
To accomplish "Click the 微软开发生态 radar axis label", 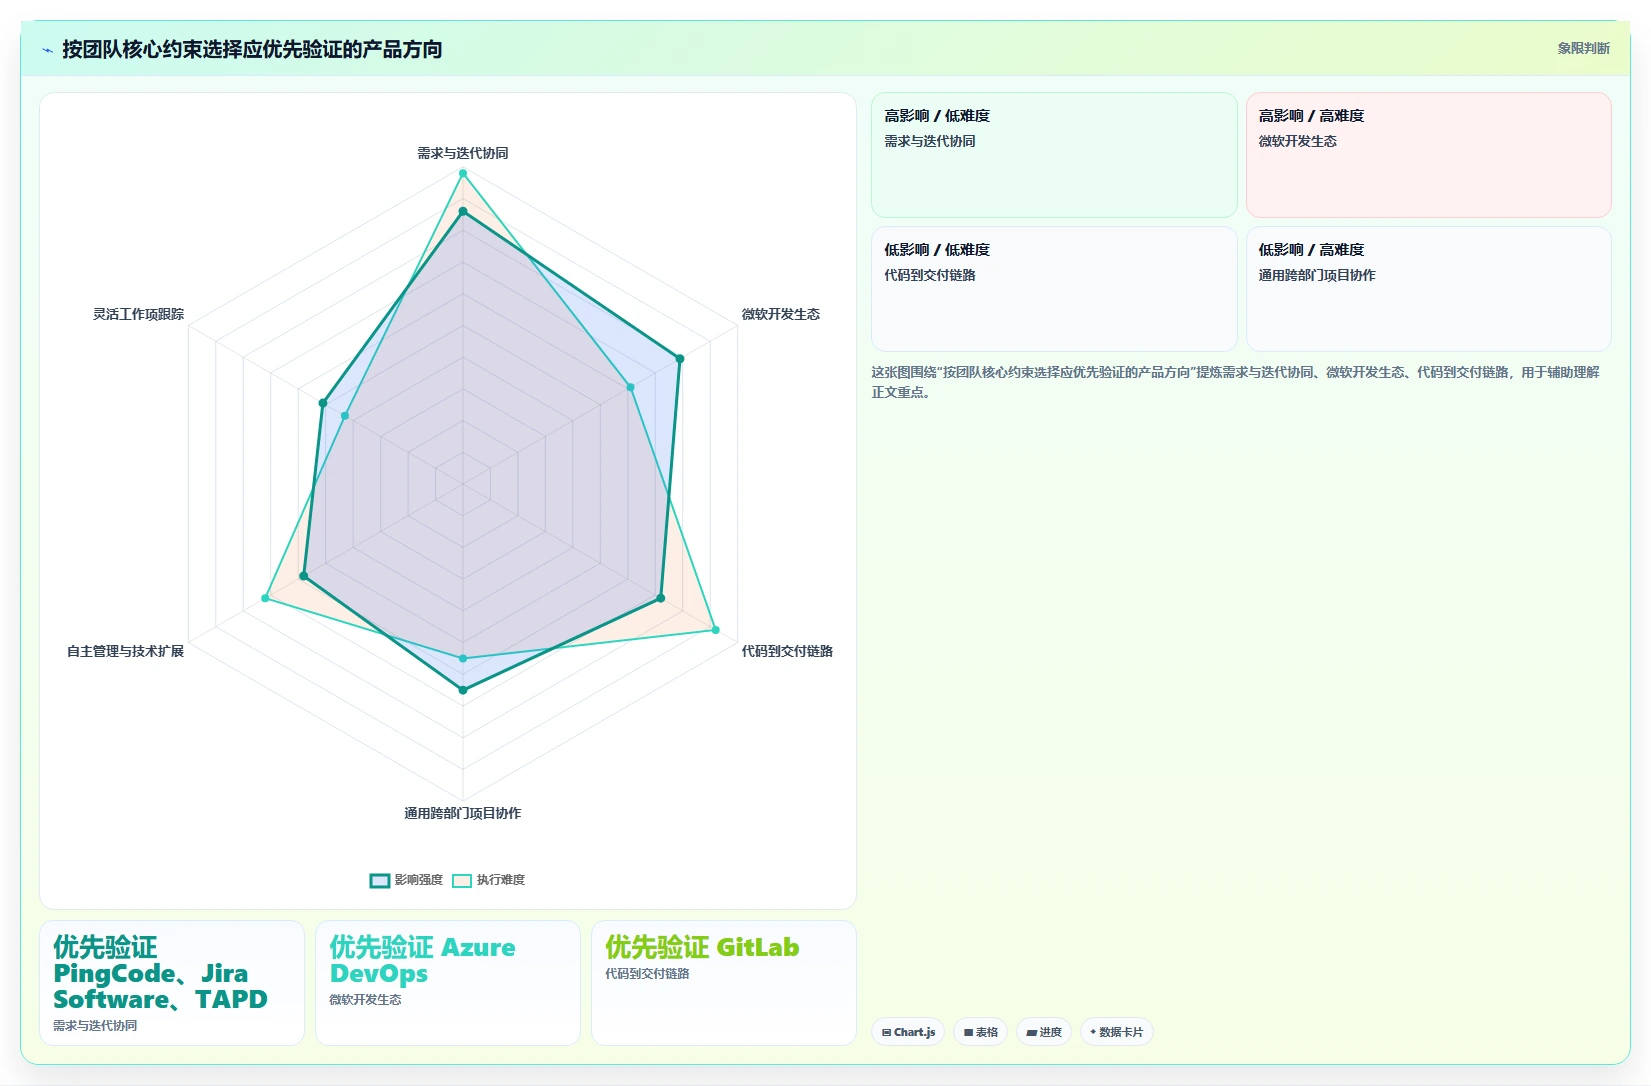I will pyautogui.click(x=780, y=314).
